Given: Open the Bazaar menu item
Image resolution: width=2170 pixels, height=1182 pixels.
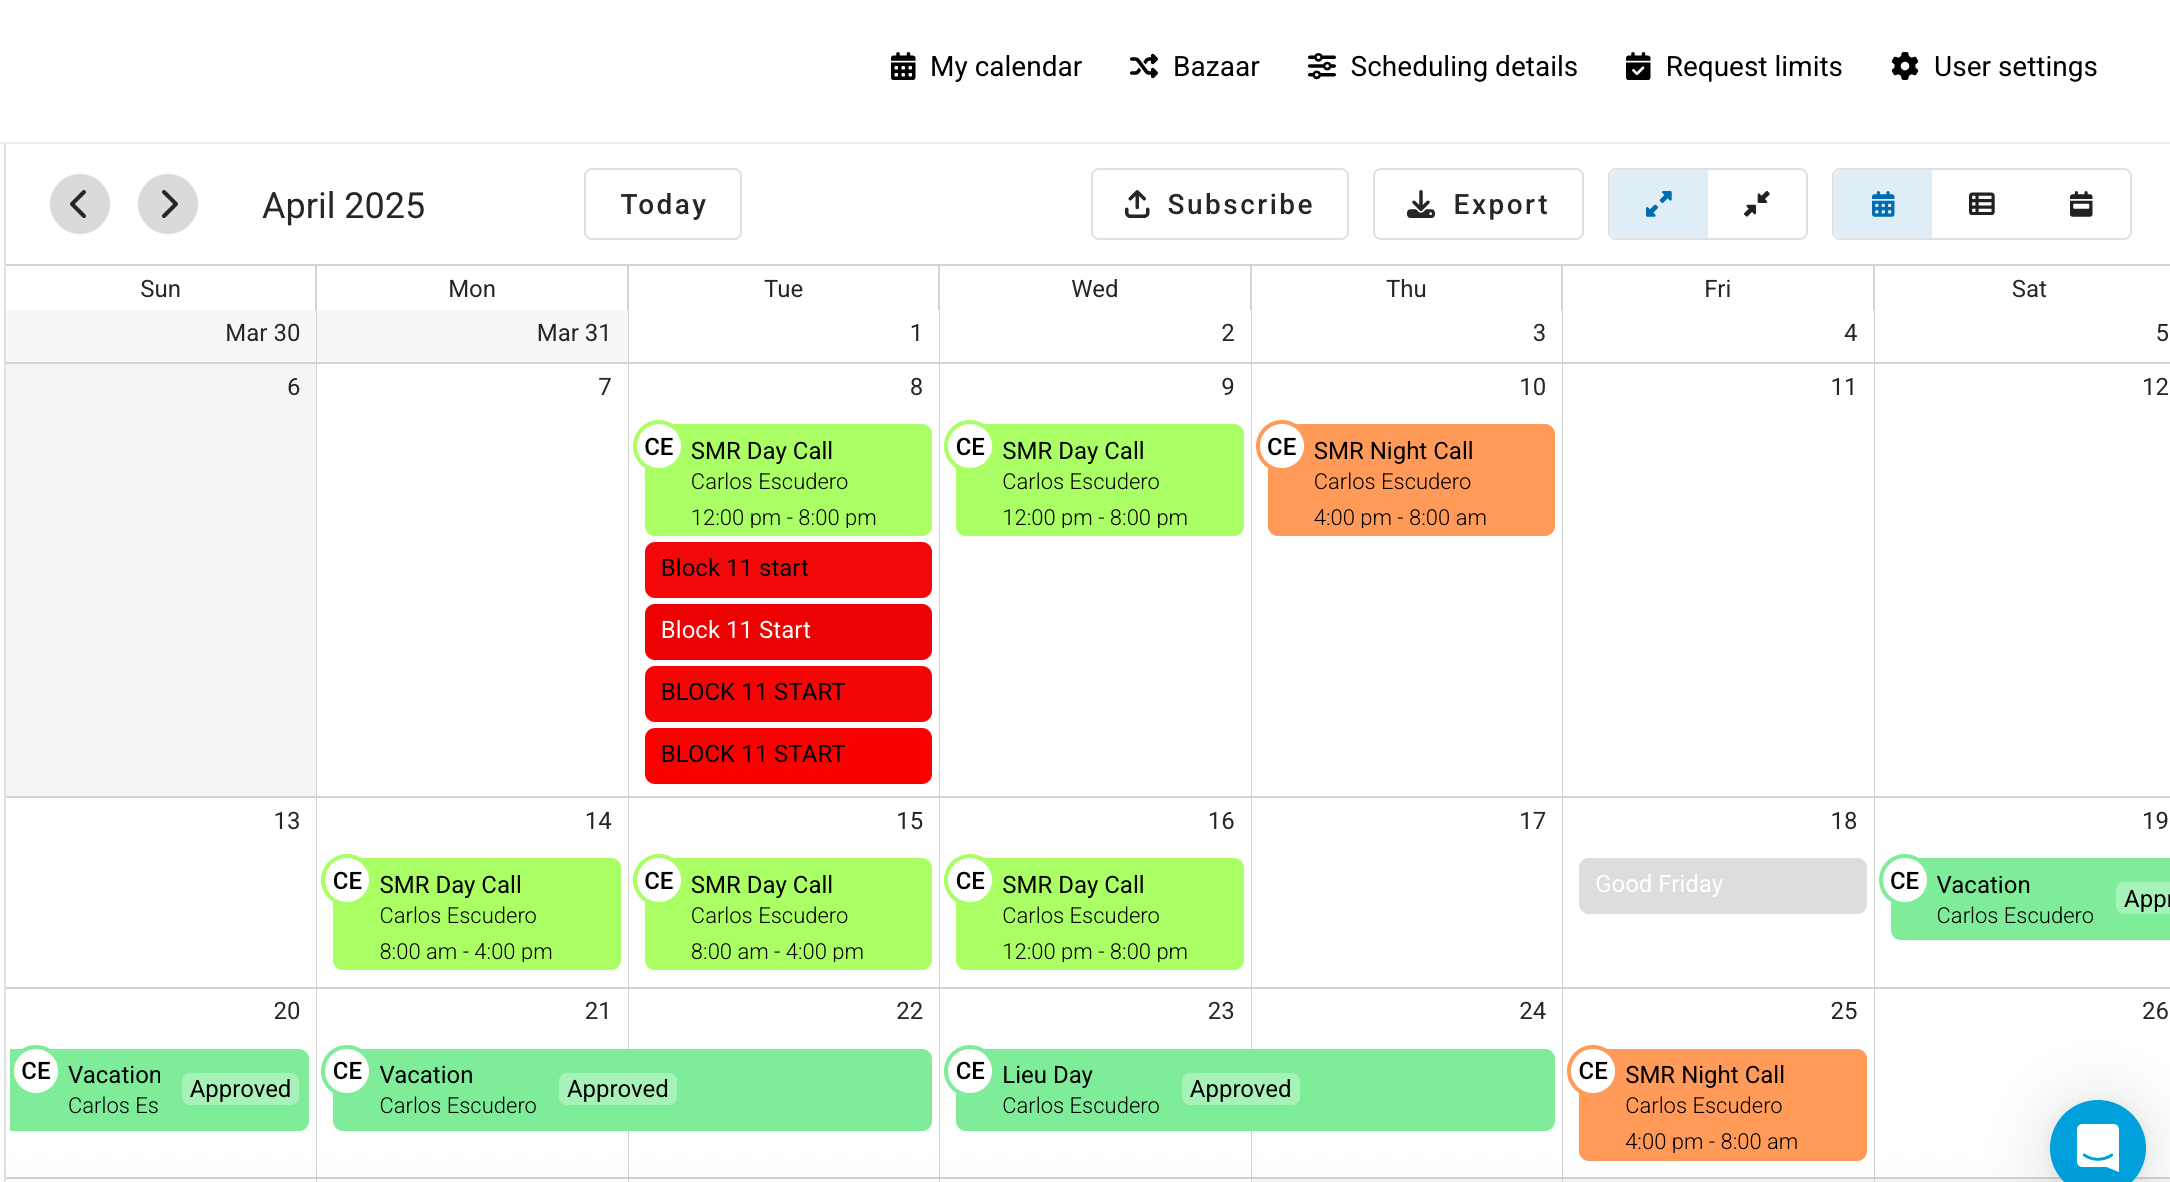Looking at the screenshot, I should pos(1194,66).
